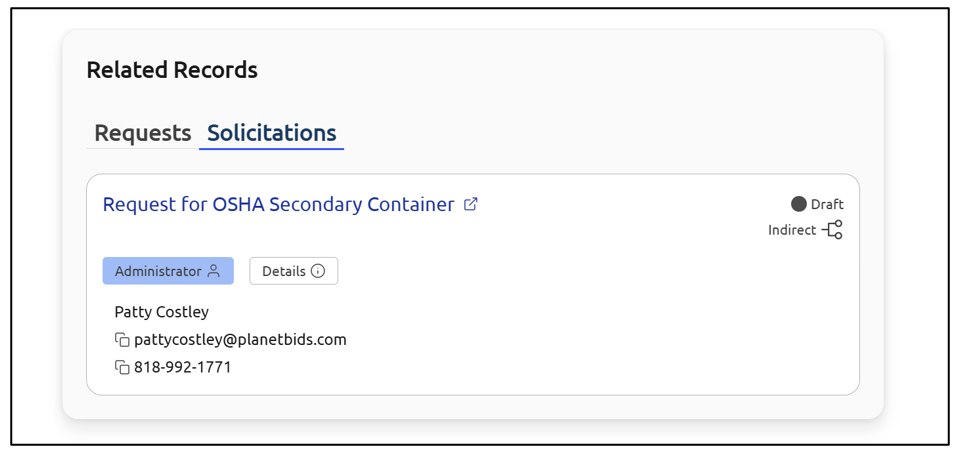Click the pattycostley@planetbids.com email text
Screen dimensions: 961x457
click(x=240, y=340)
